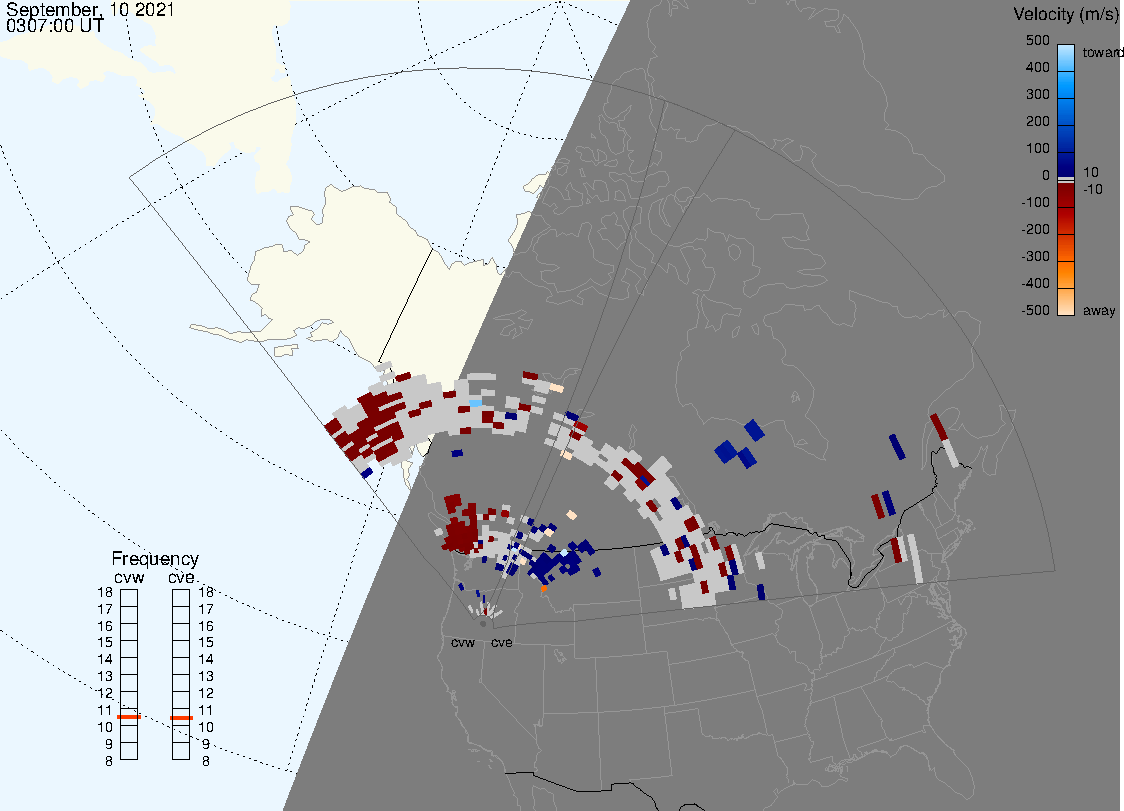
Task: Pick the orange segment of the color bar
Action: (1066, 275)
